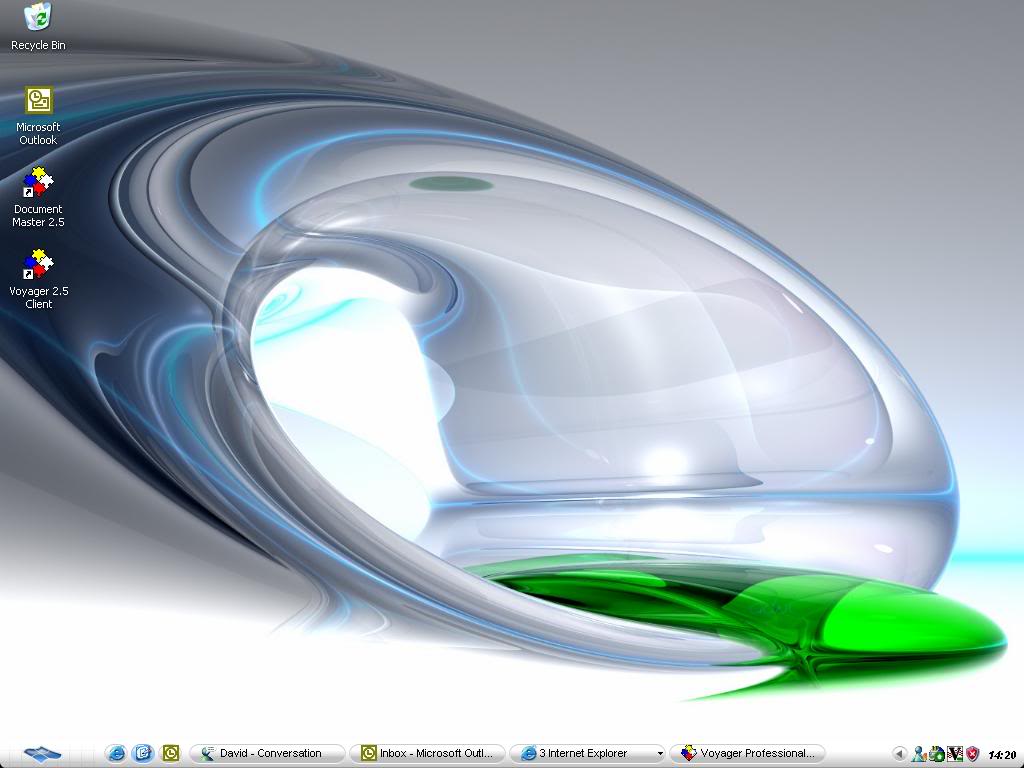Open MSN Messenger from the system tray
This screenshot has width=1024, height=768.
pyautogui.click(x=919, y=753)
